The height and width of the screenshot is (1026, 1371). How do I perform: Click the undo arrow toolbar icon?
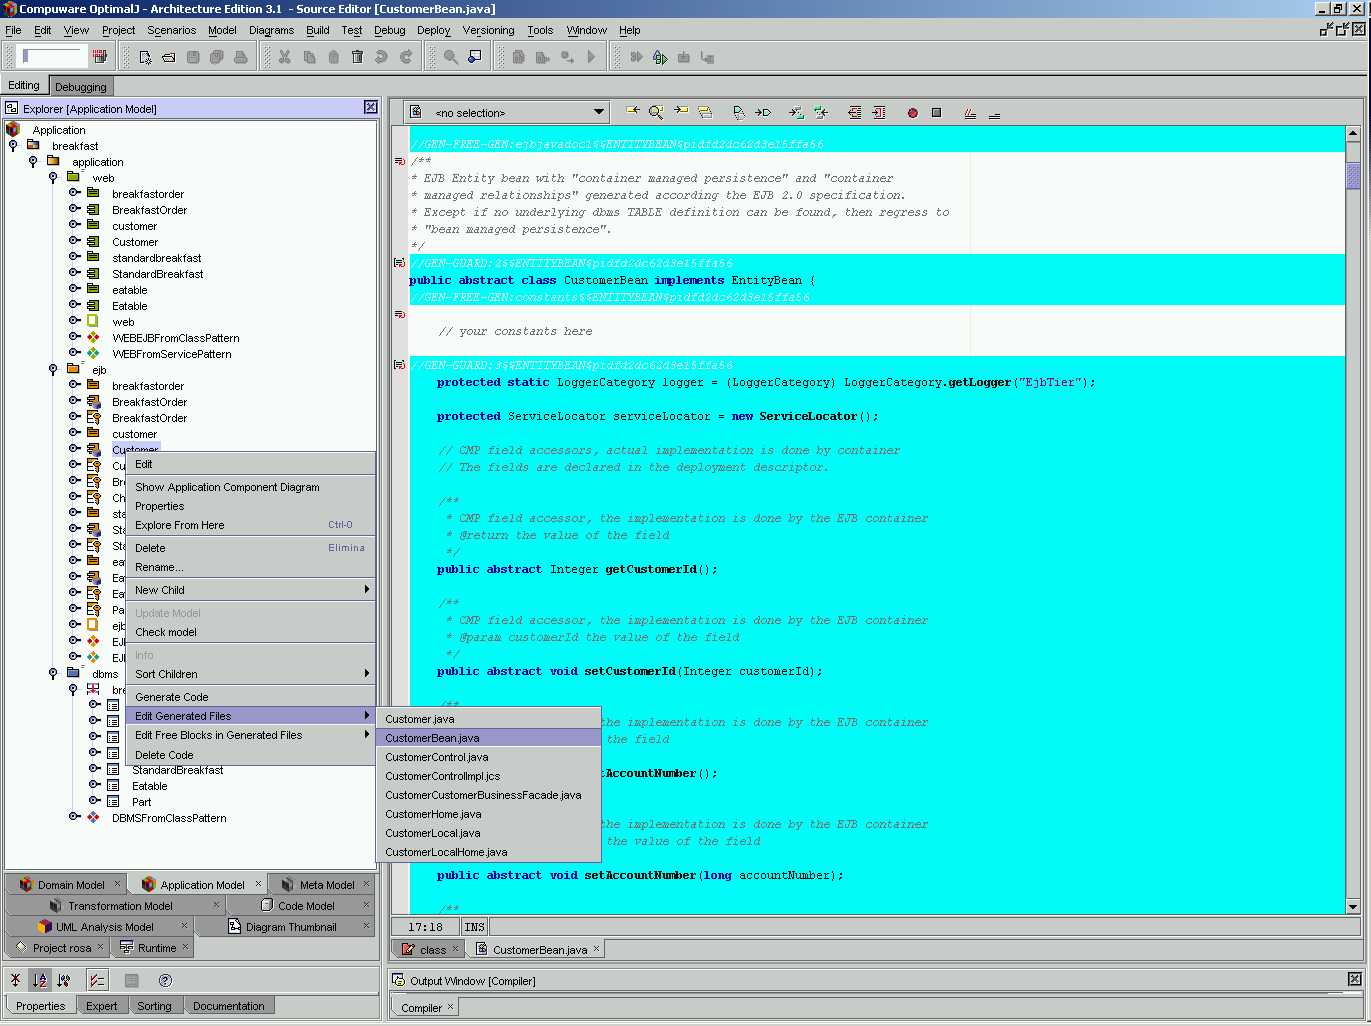[x=381, y=57]
